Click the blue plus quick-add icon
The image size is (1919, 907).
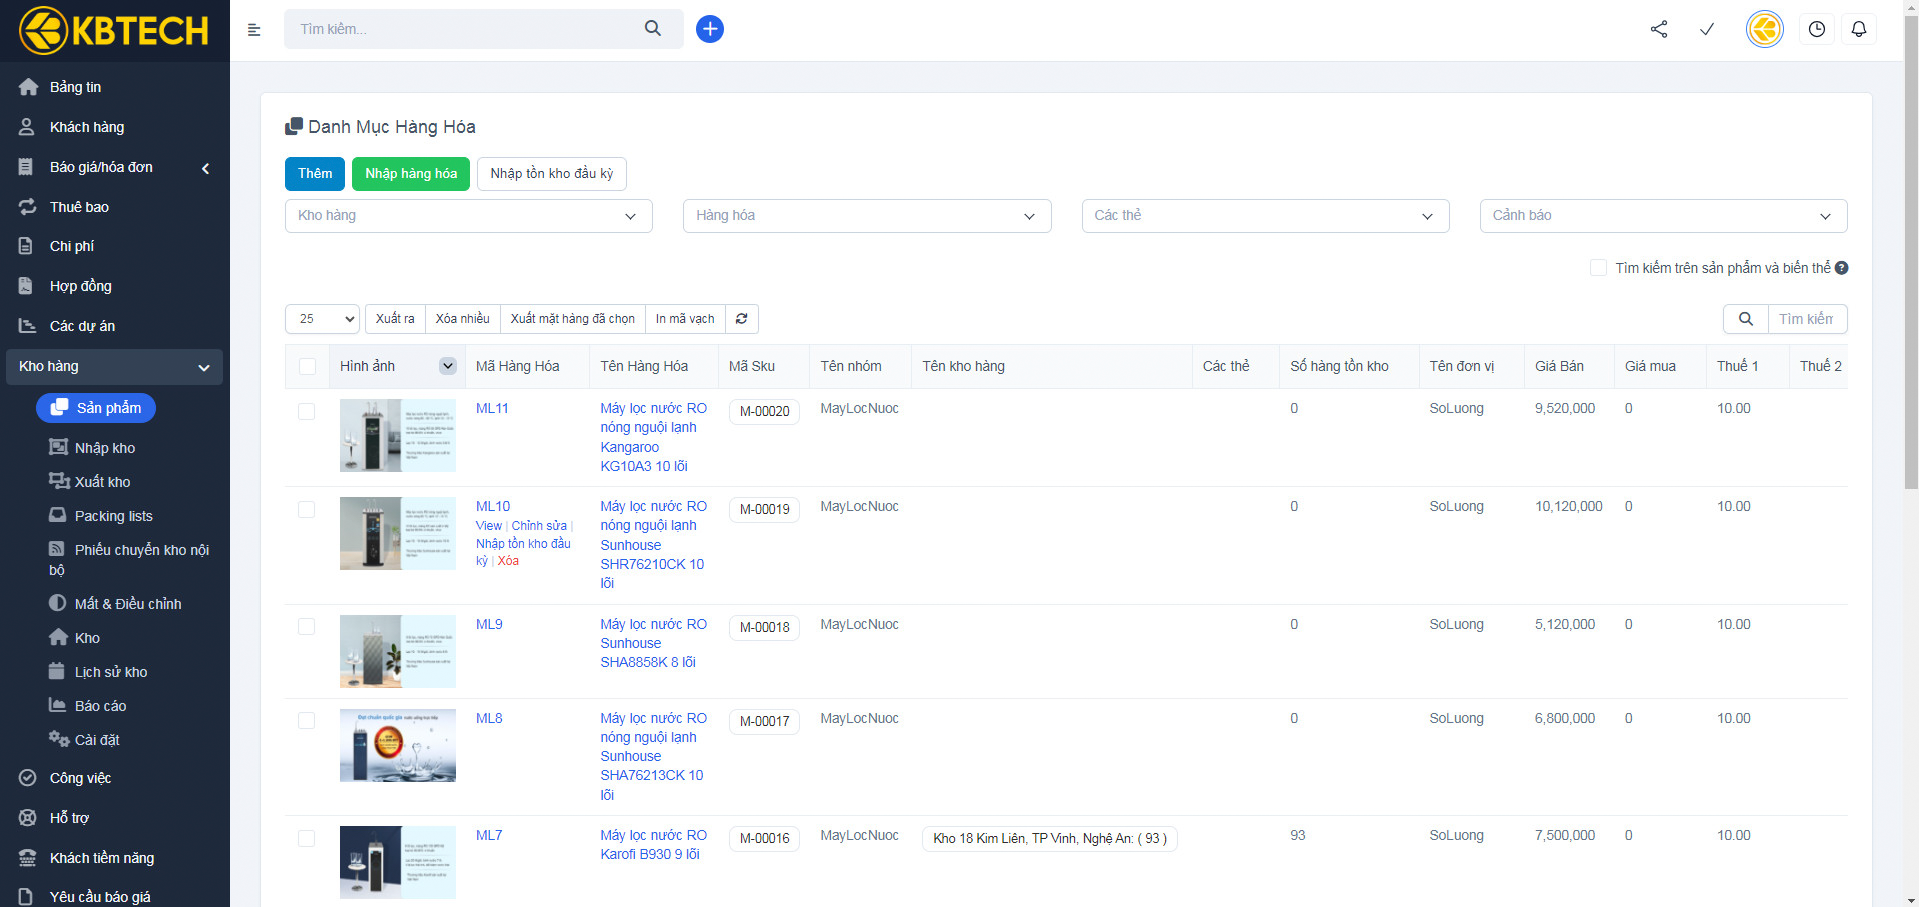[709, 29]
